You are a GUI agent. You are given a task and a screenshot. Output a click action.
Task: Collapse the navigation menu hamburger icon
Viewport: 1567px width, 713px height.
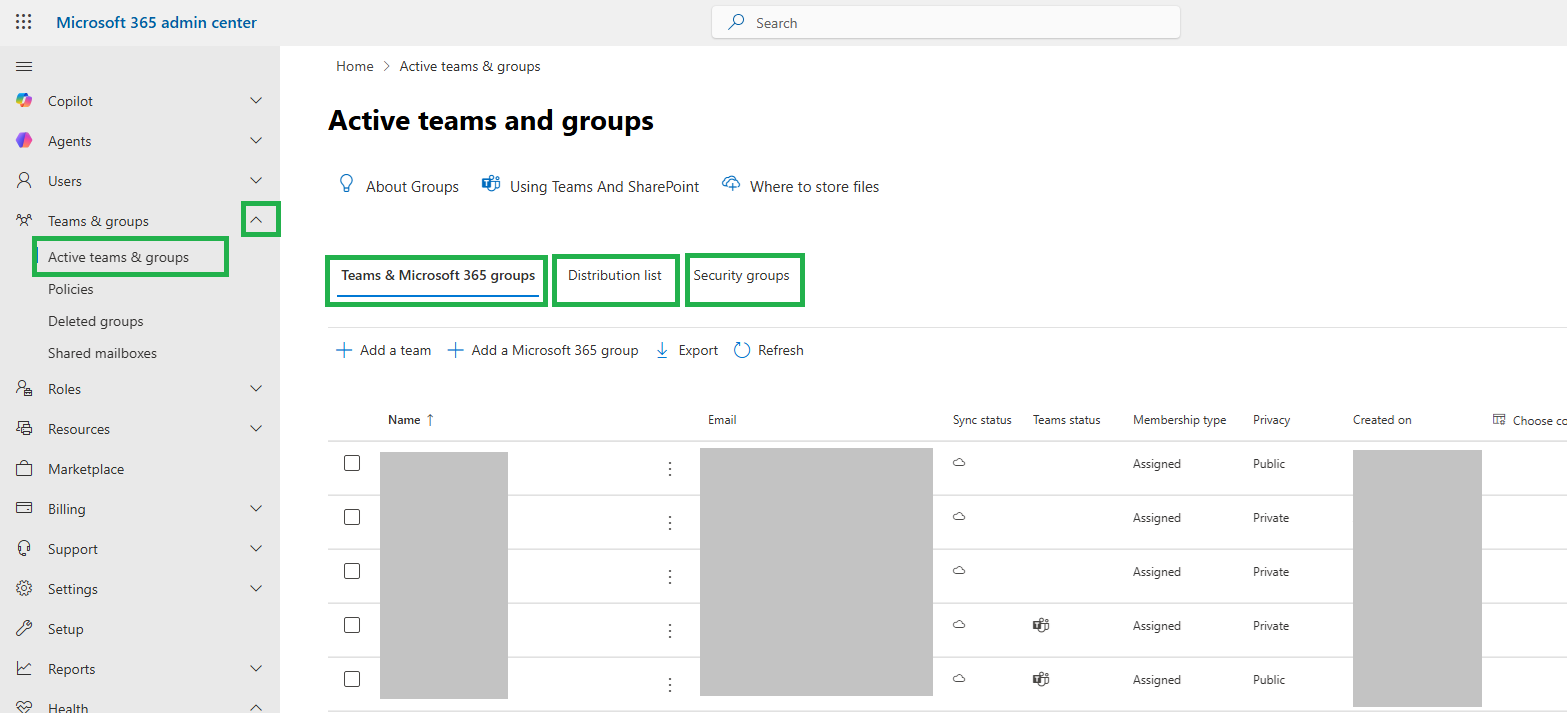(x=24, y=66)
